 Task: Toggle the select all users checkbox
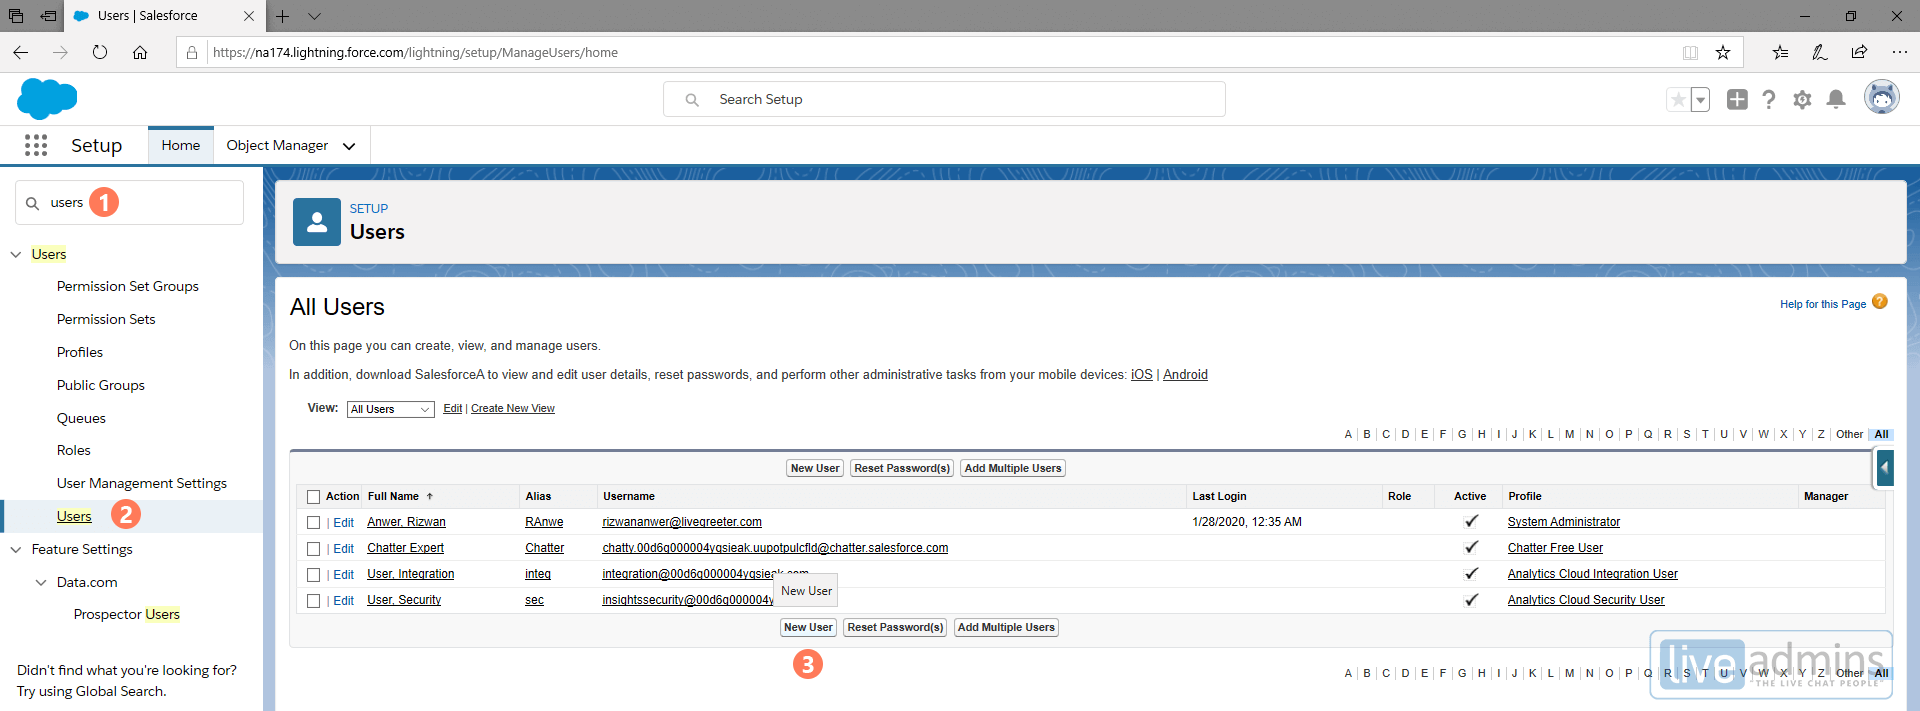tap(314, 497)
